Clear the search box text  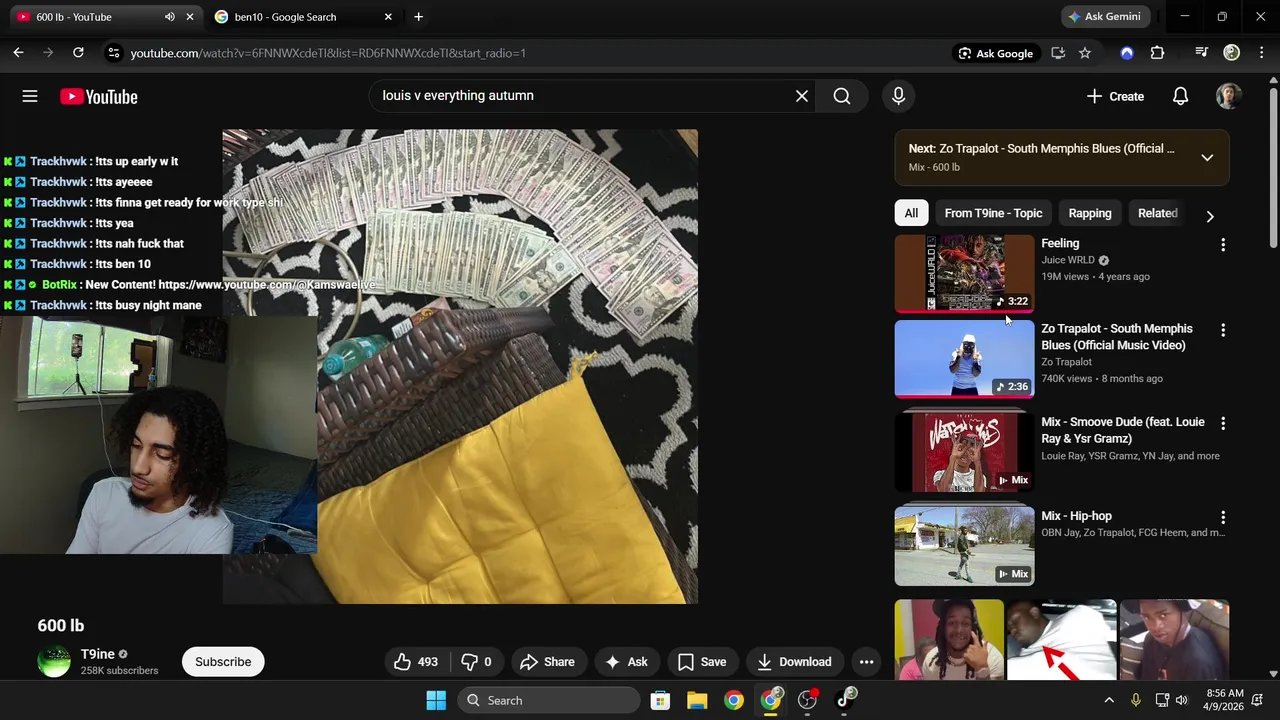click(x=801, y=96)
